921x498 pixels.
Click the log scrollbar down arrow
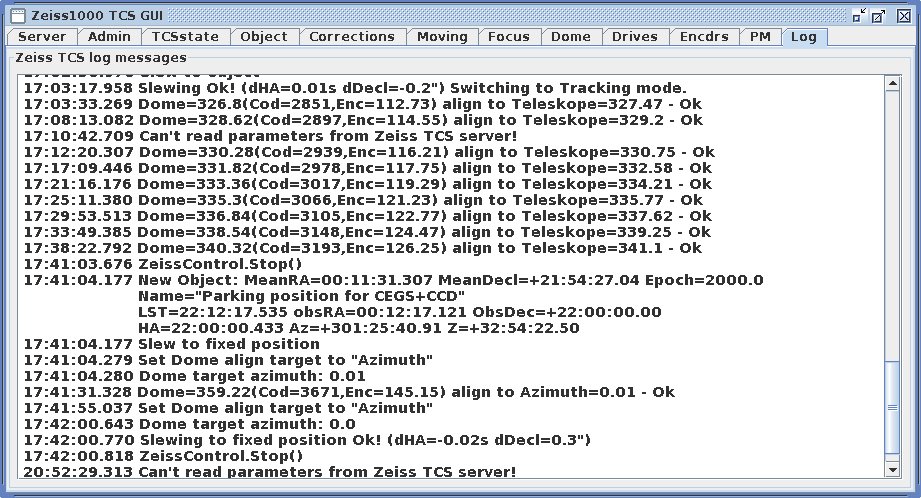893,469
